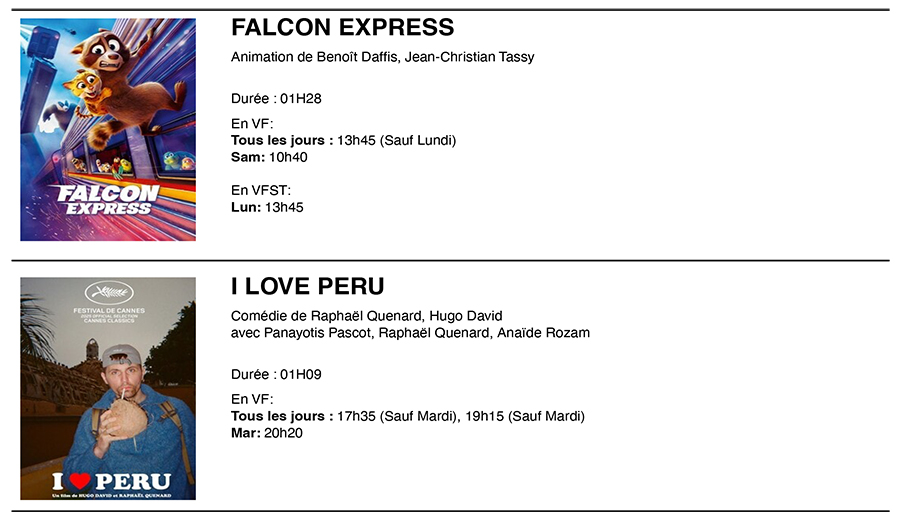
Task: Click the Raphaël Quenard, Hugo David director line
Action: [x=367, y=316]
